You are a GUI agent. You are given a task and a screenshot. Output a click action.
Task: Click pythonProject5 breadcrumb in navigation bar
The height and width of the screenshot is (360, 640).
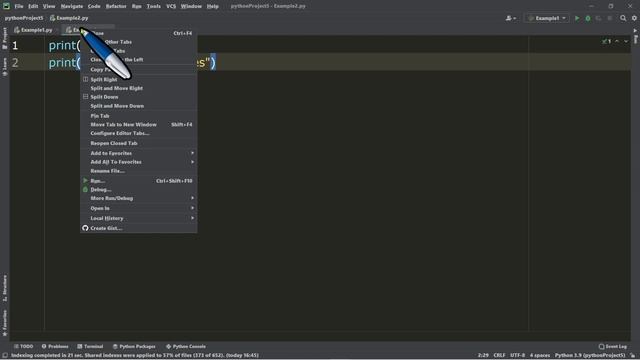[x=24, y=18]
